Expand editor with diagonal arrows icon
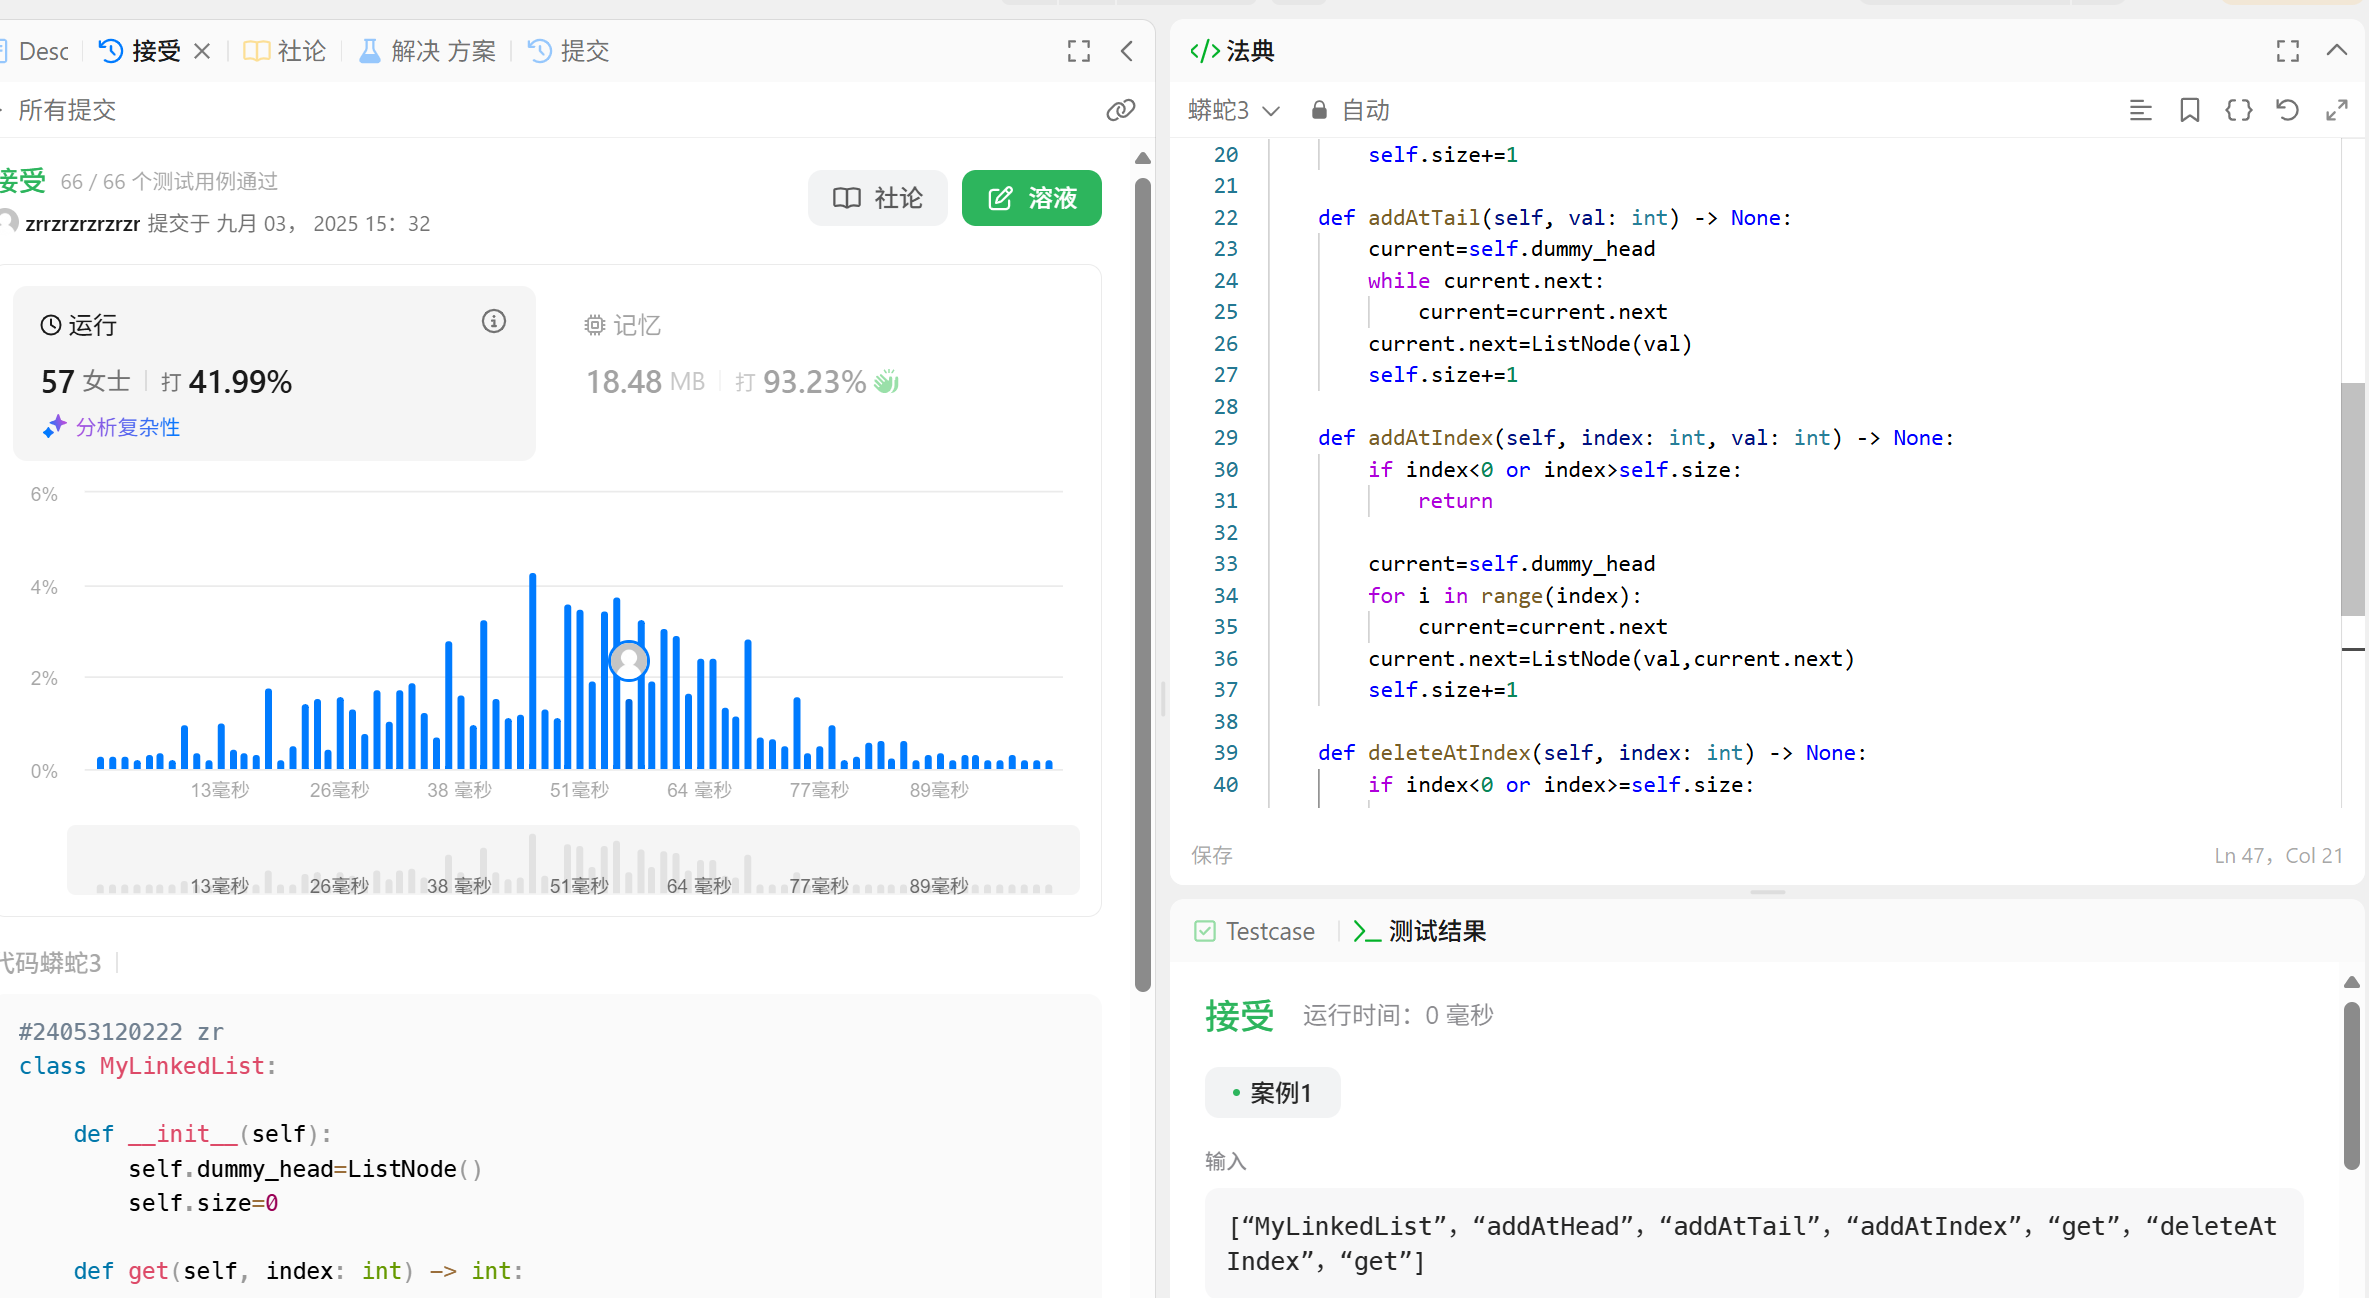The width and height of the screenshot is (2369, 1298). [2336, 110]
